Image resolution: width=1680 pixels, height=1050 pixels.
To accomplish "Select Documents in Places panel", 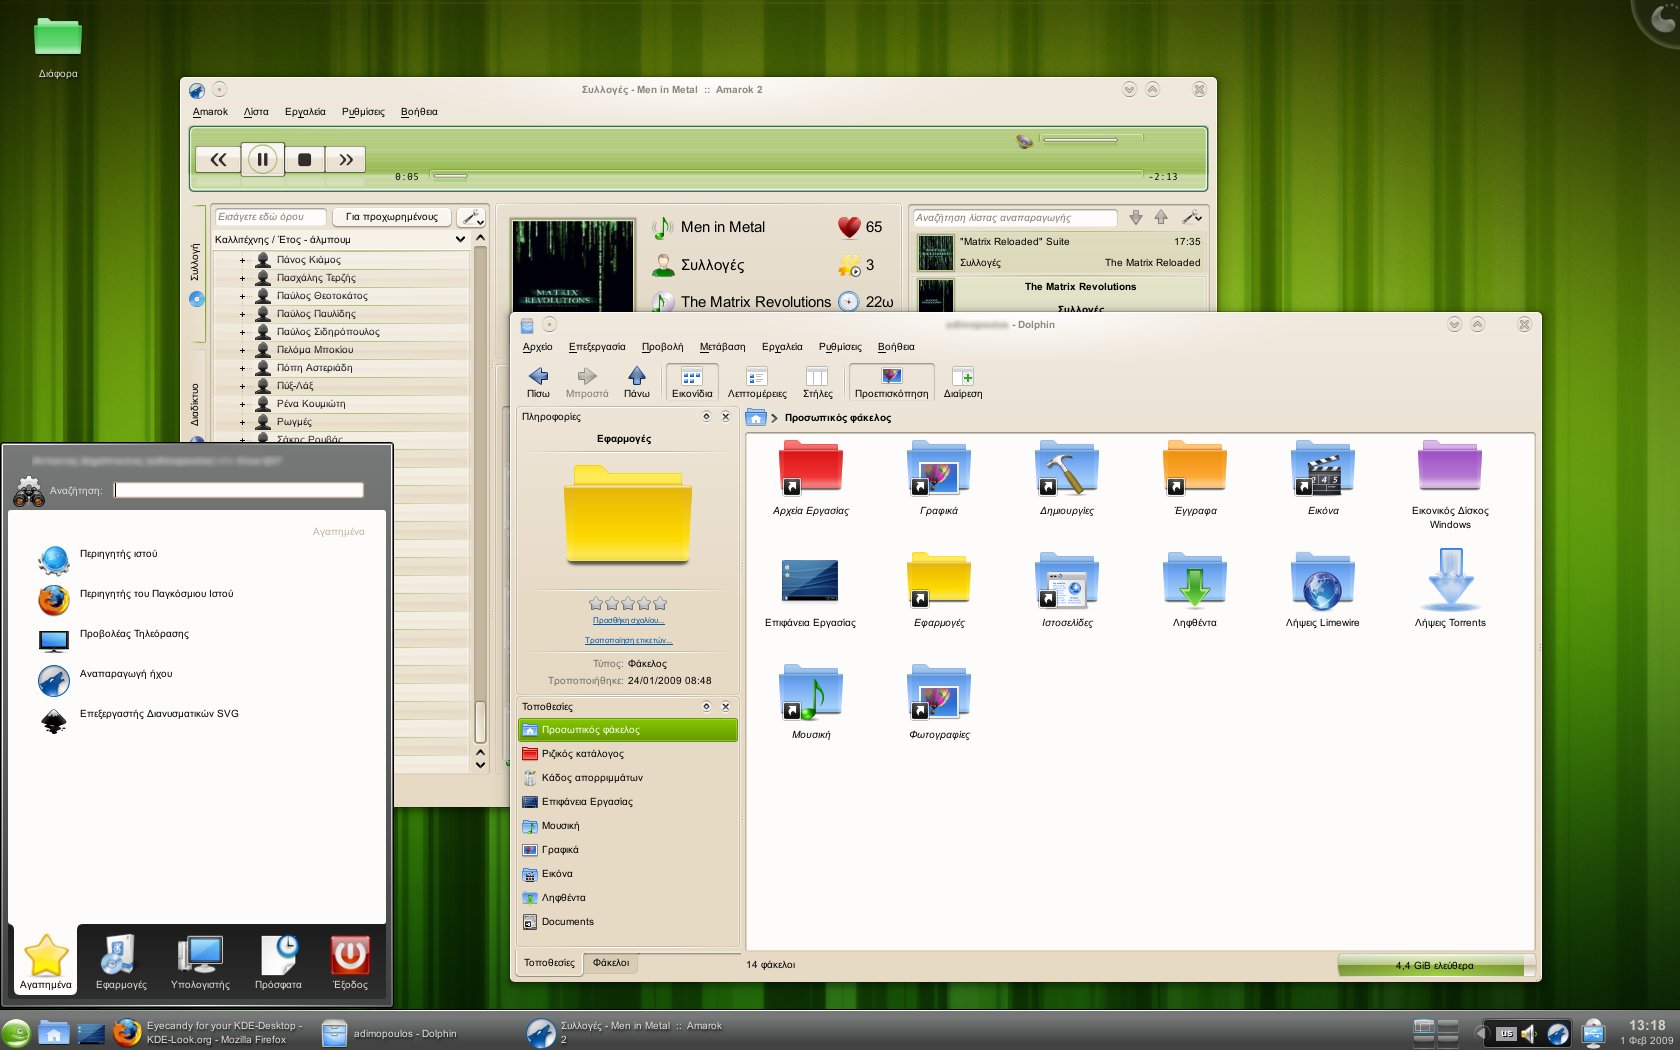I will (628, 922).
